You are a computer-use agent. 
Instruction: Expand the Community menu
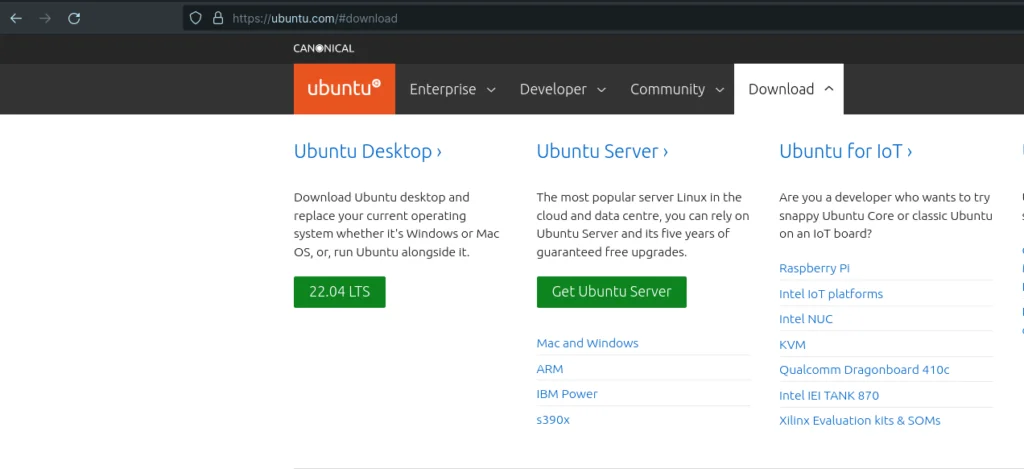pyautogui.click(x=677, y=89)
